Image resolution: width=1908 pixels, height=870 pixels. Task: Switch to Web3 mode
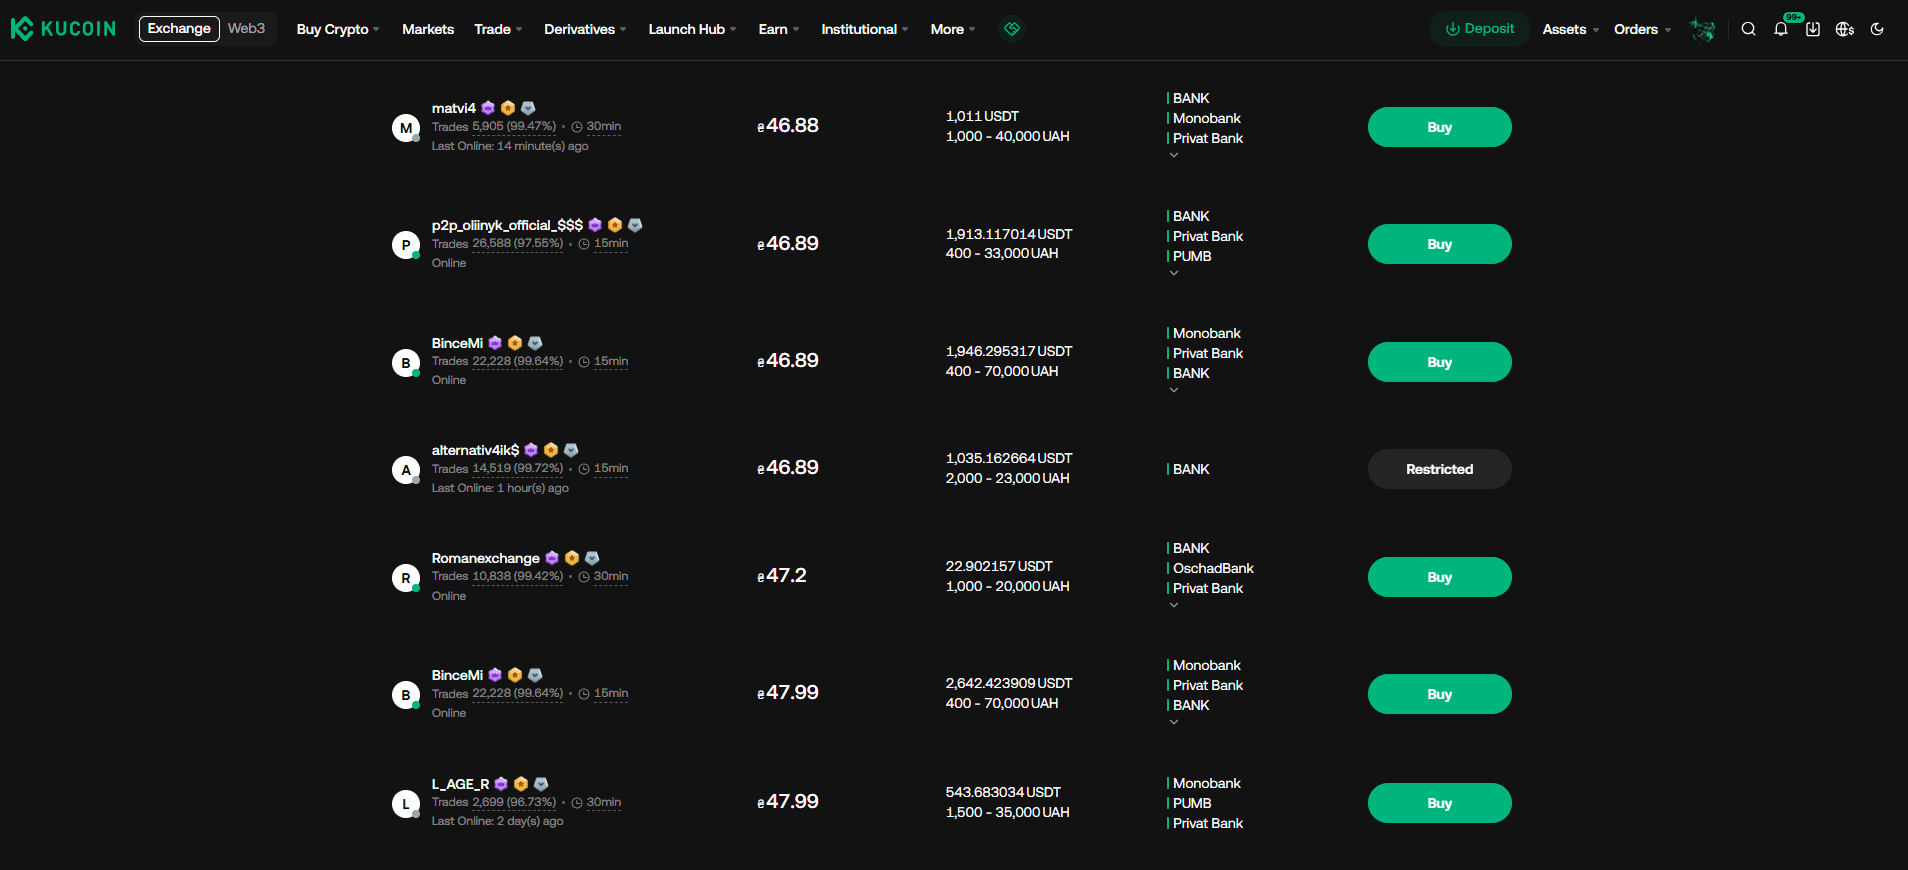[x=246, y=29]
